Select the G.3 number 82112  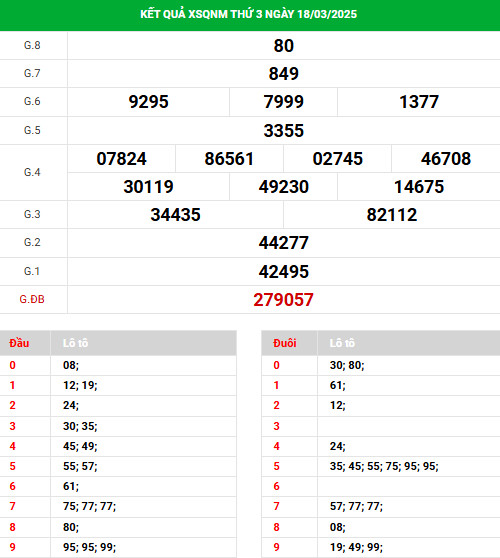(x=392, y=215)
